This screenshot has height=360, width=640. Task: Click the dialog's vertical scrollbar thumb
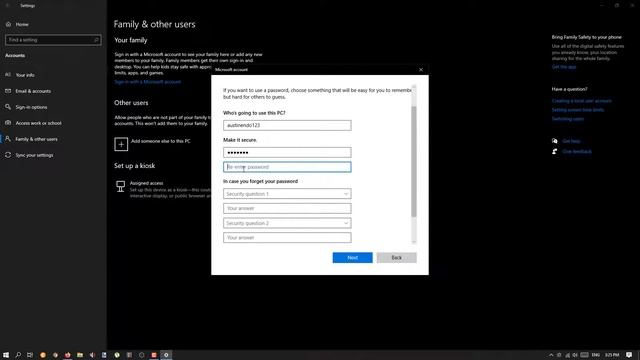pyautogui.click(x=414, y=161)
